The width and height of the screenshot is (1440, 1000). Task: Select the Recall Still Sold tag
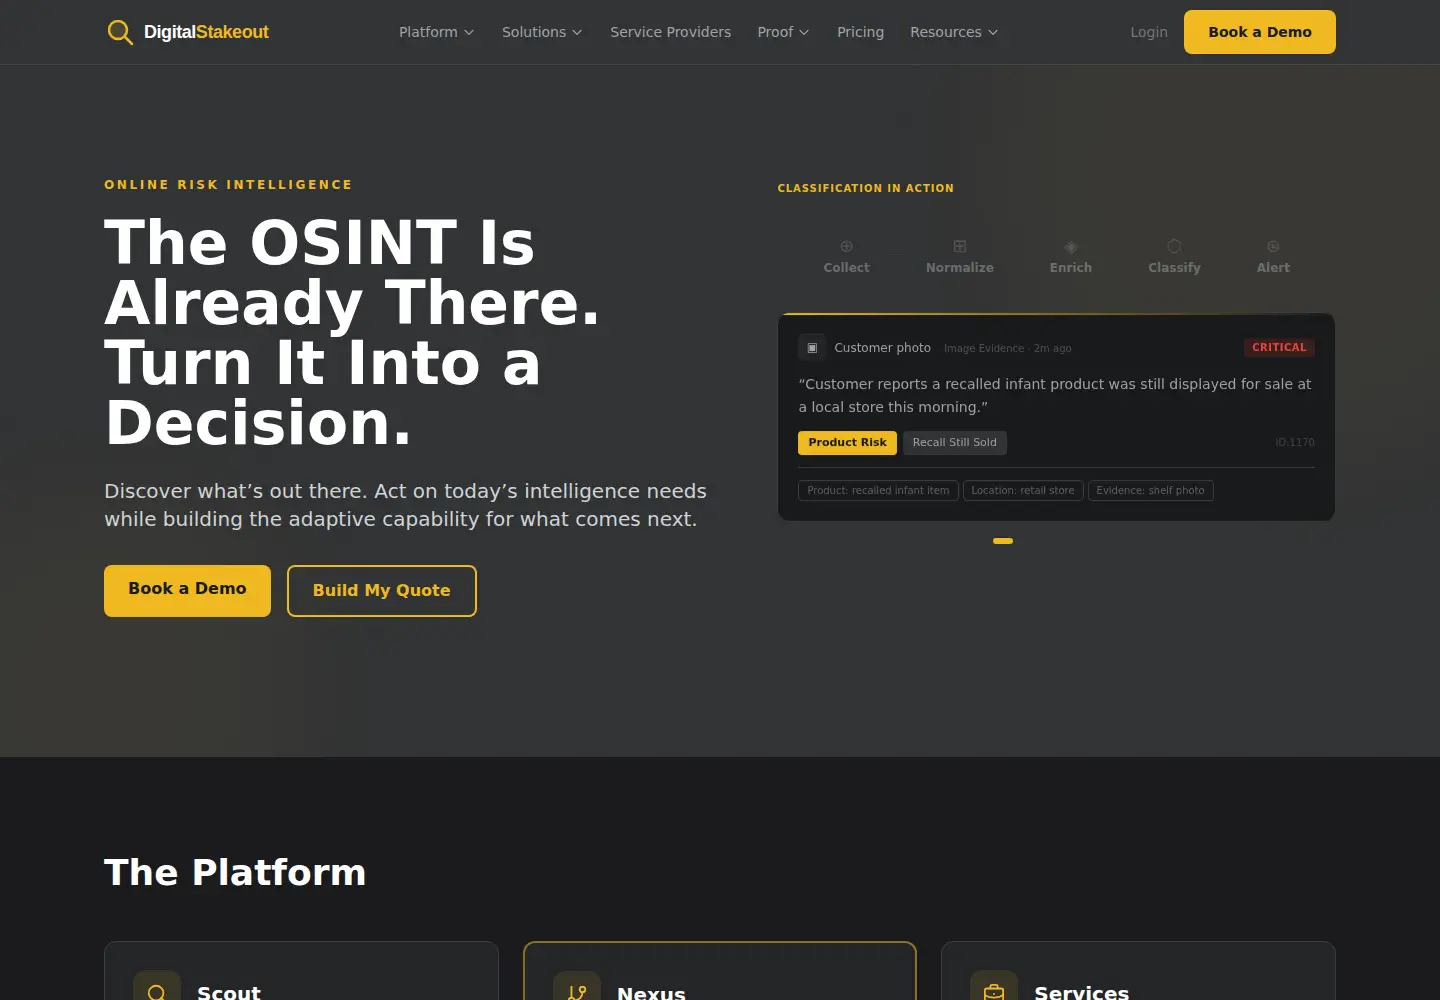click(955, 443)
